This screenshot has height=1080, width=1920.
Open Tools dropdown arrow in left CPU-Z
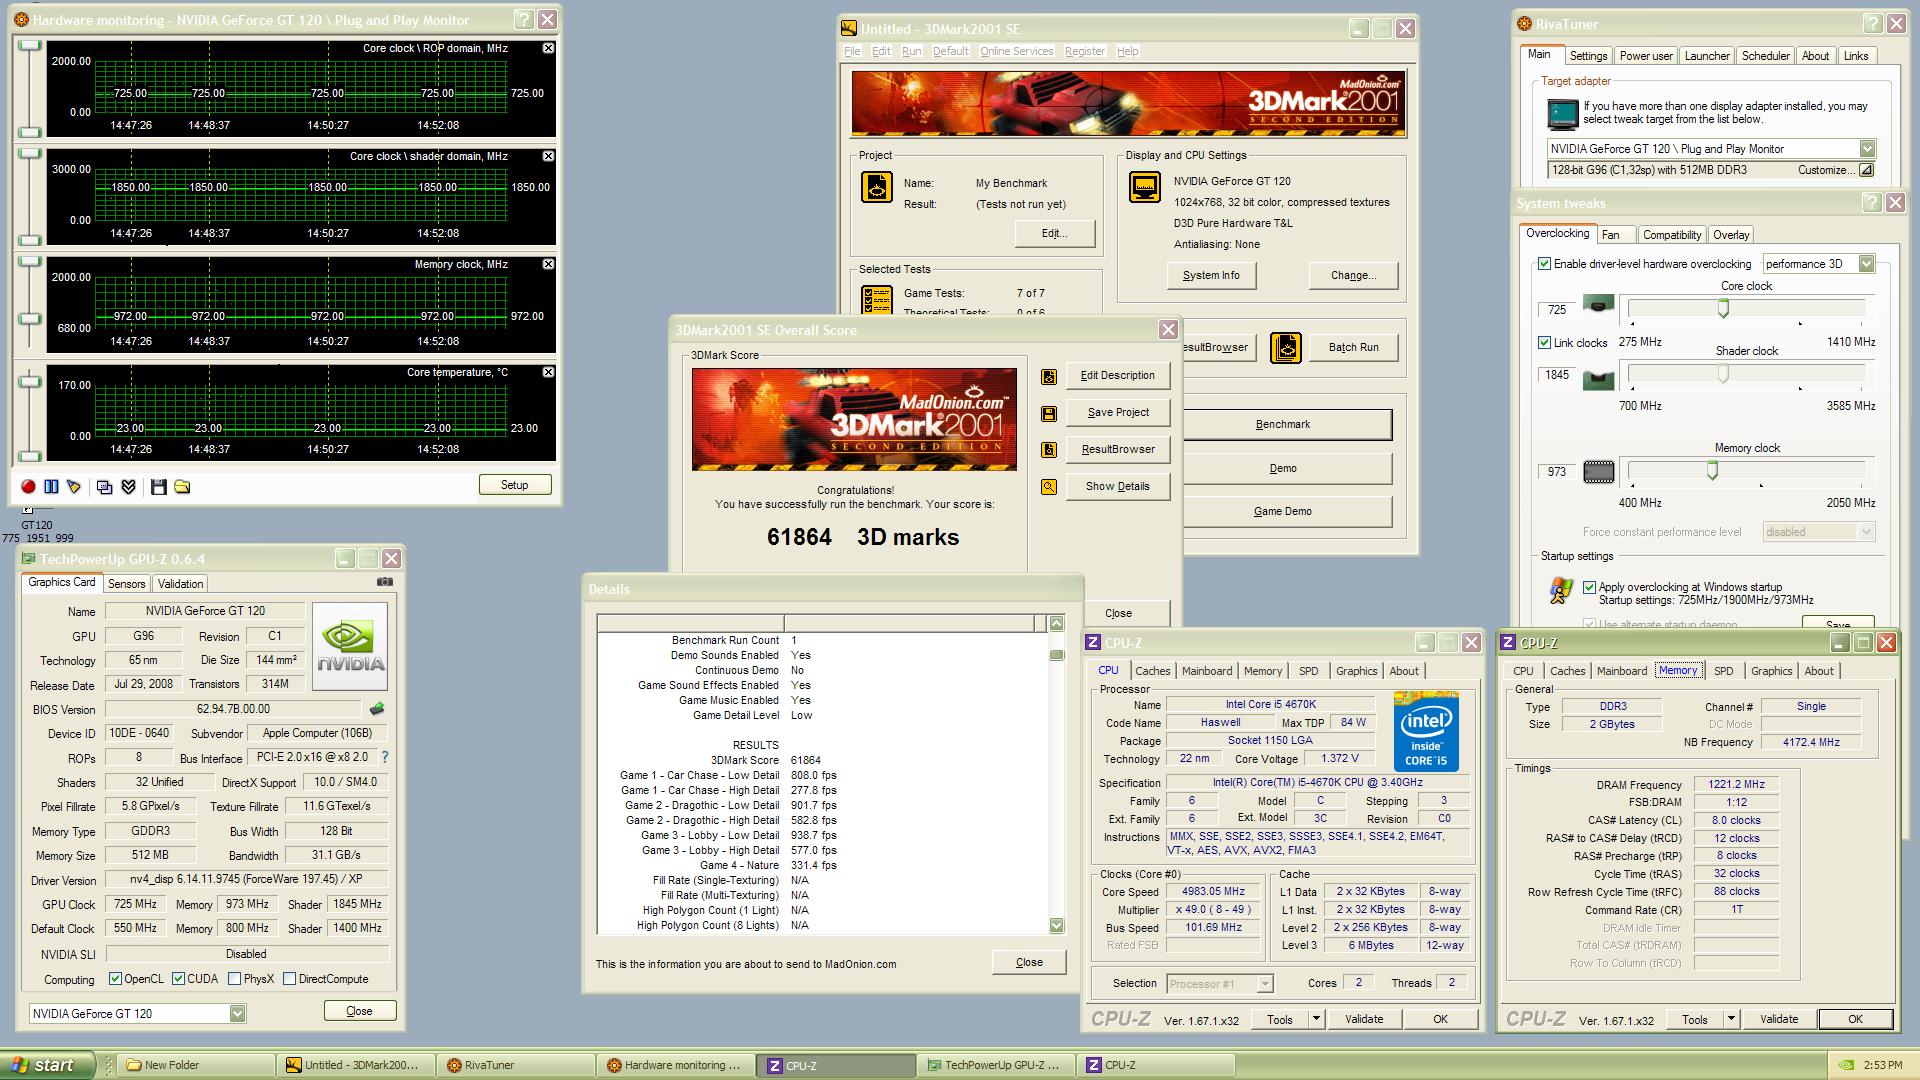point(1316,1019)
